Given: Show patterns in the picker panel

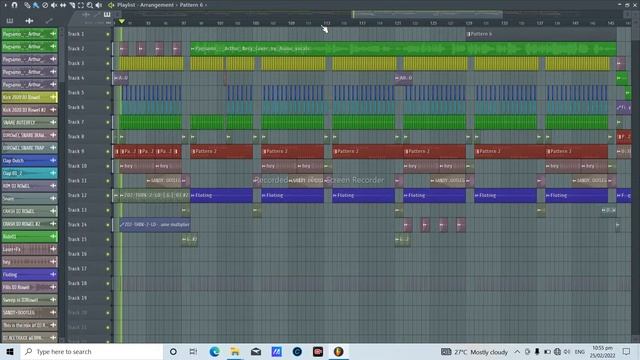Looking at the screenshot, I should [10, 20].
